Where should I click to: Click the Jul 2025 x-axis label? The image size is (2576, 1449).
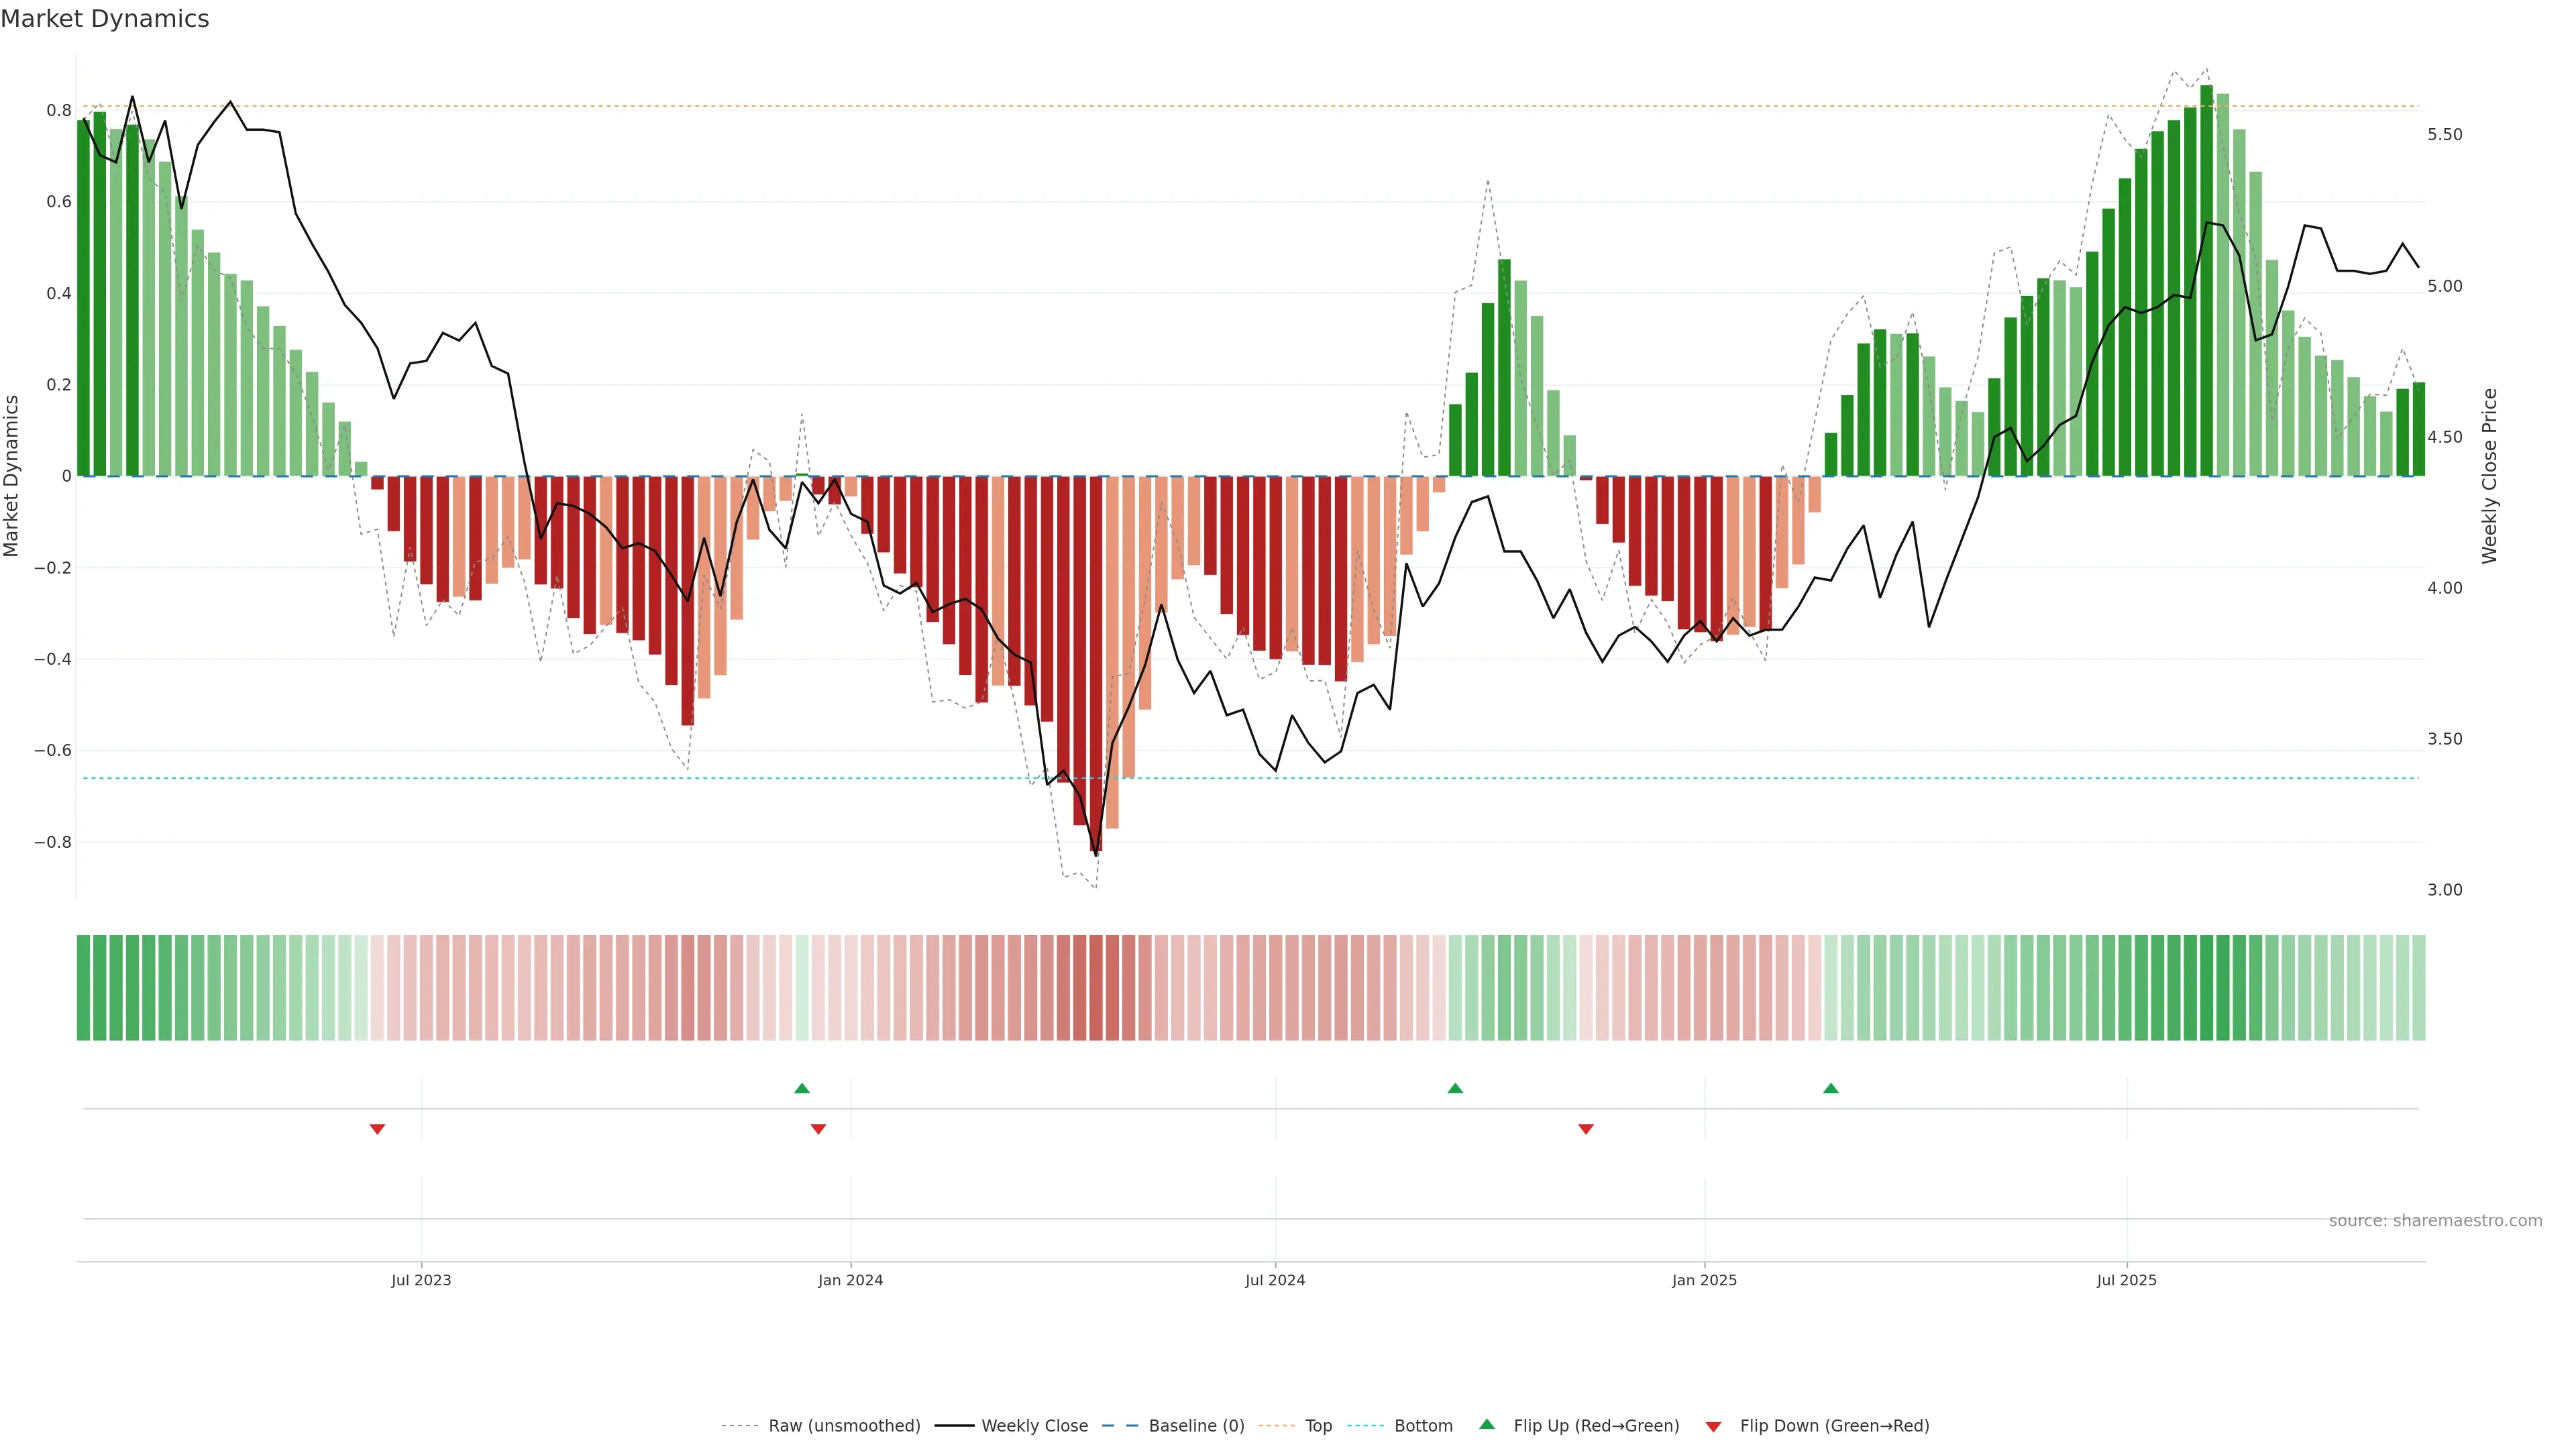pos(2126,1280)
